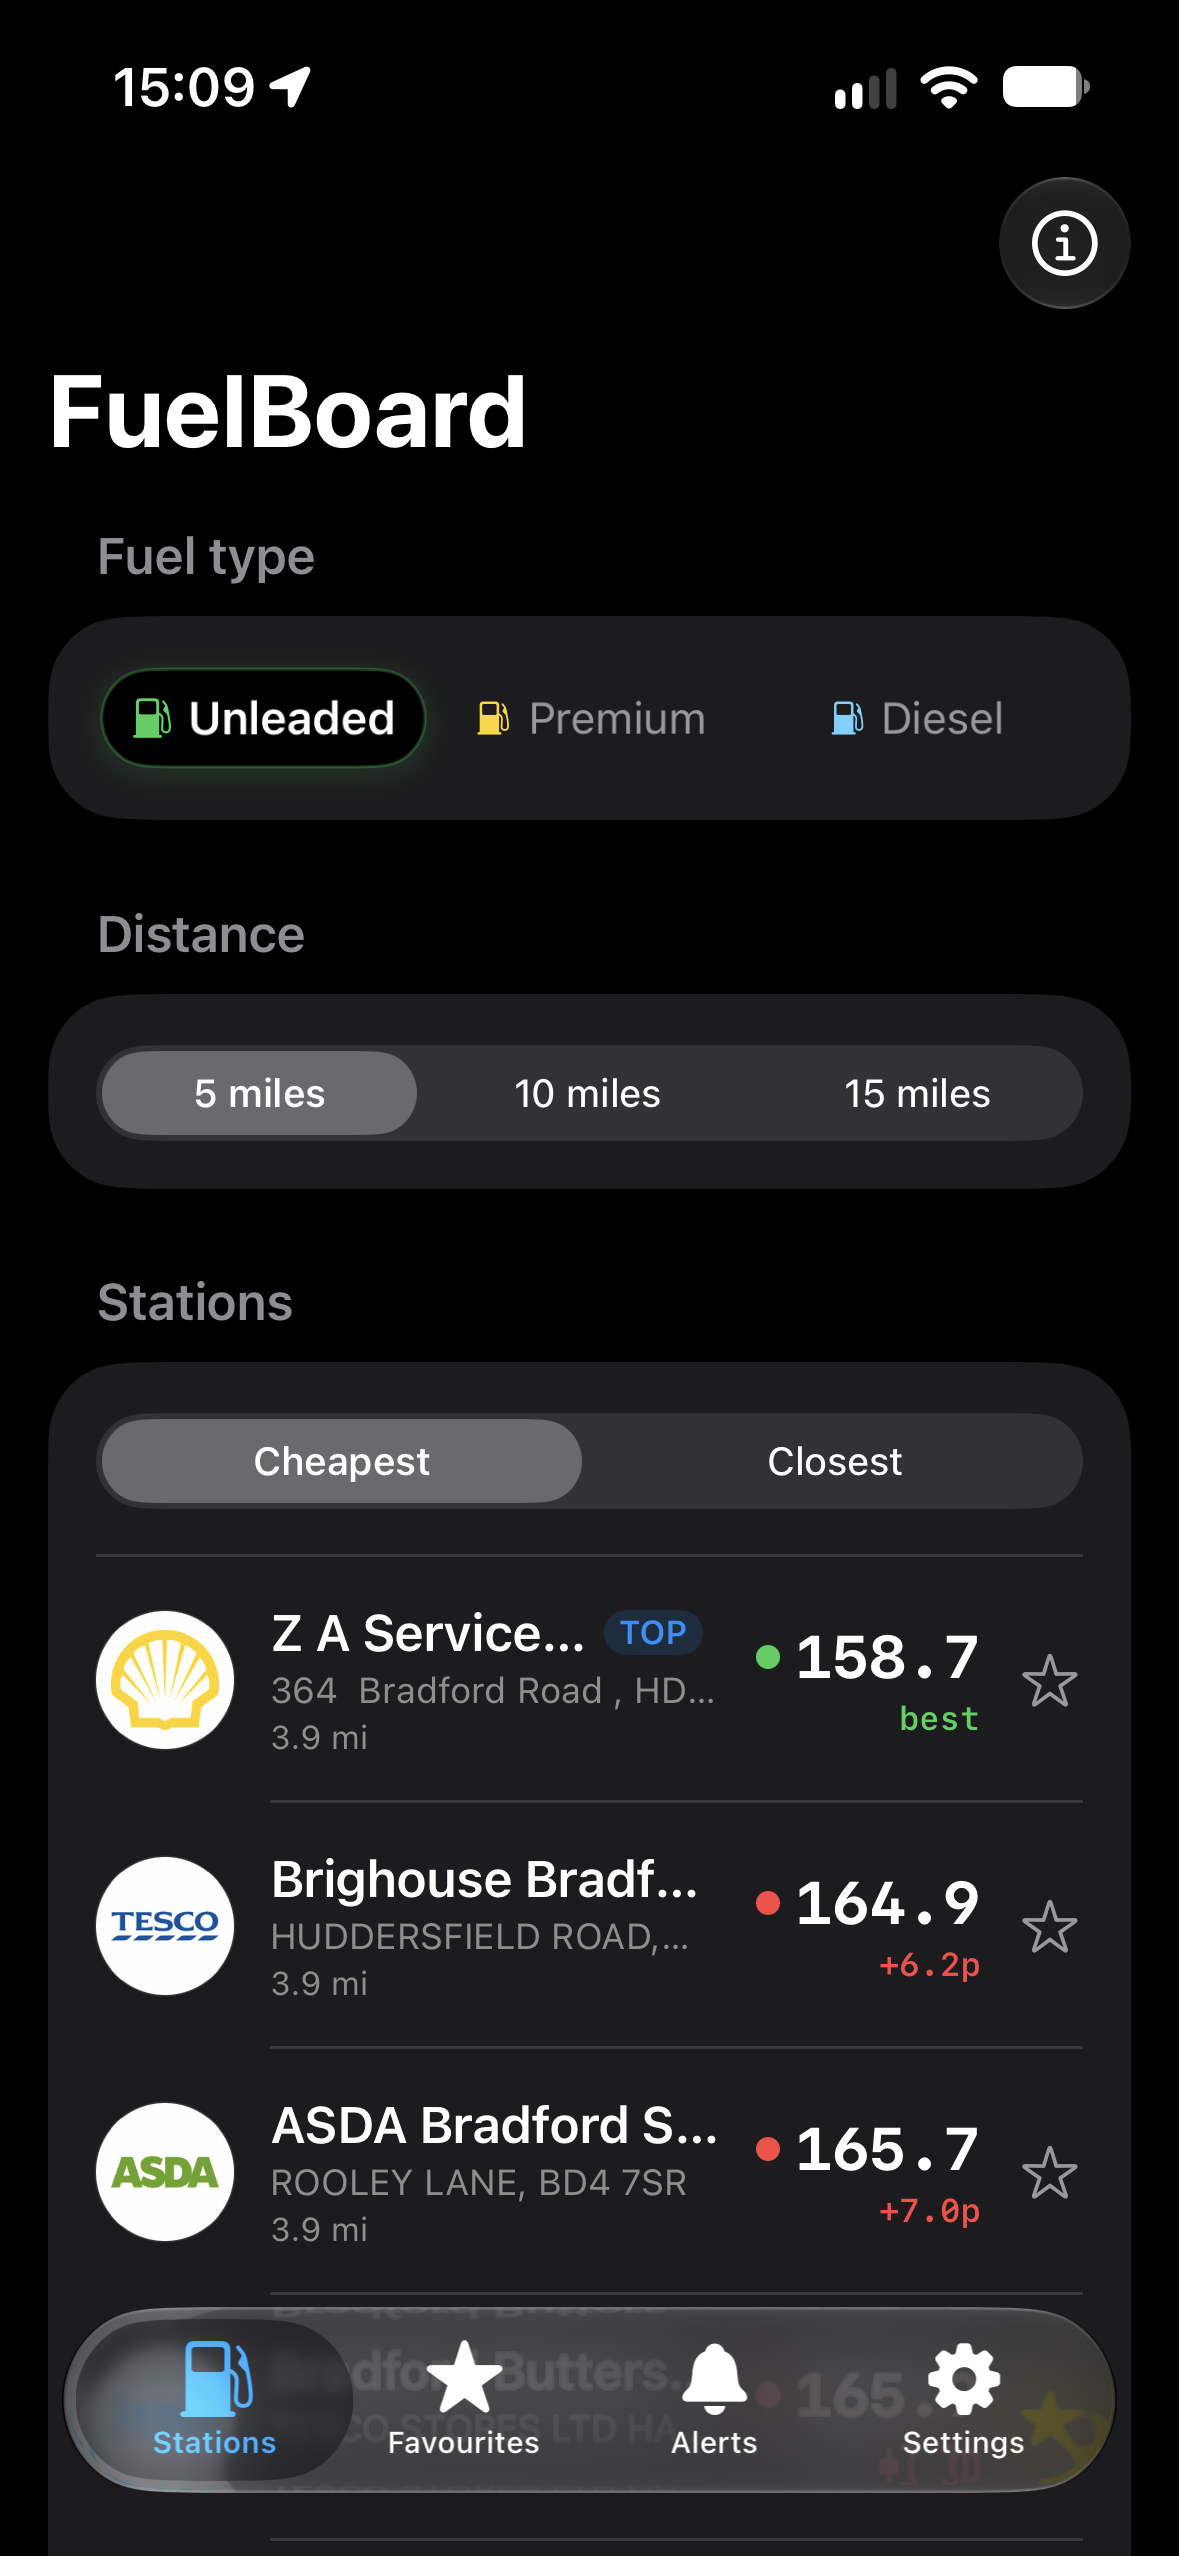Set distance to 5 miles
Image resolution: width=1179 pixels, height=2556 pixels.
tap(260, 1093)
